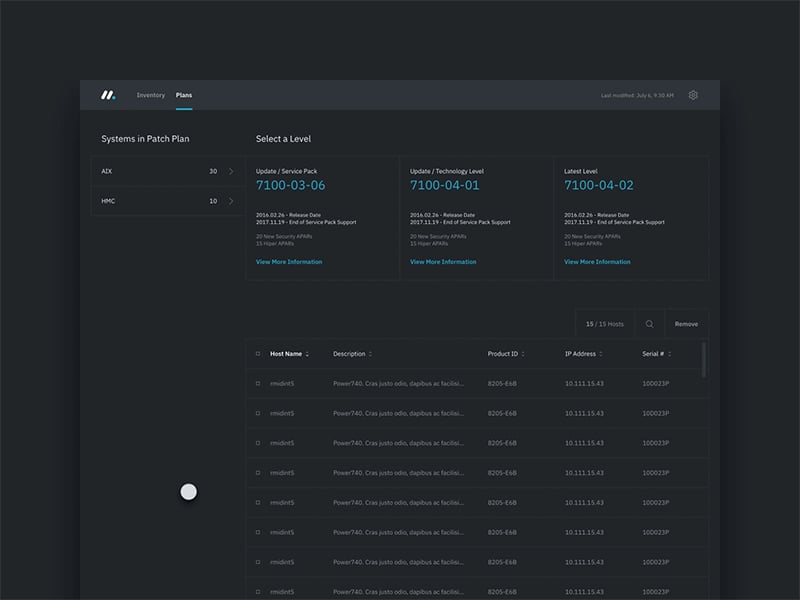Click the table vertical scrollbar thumb

coord(704,360)
